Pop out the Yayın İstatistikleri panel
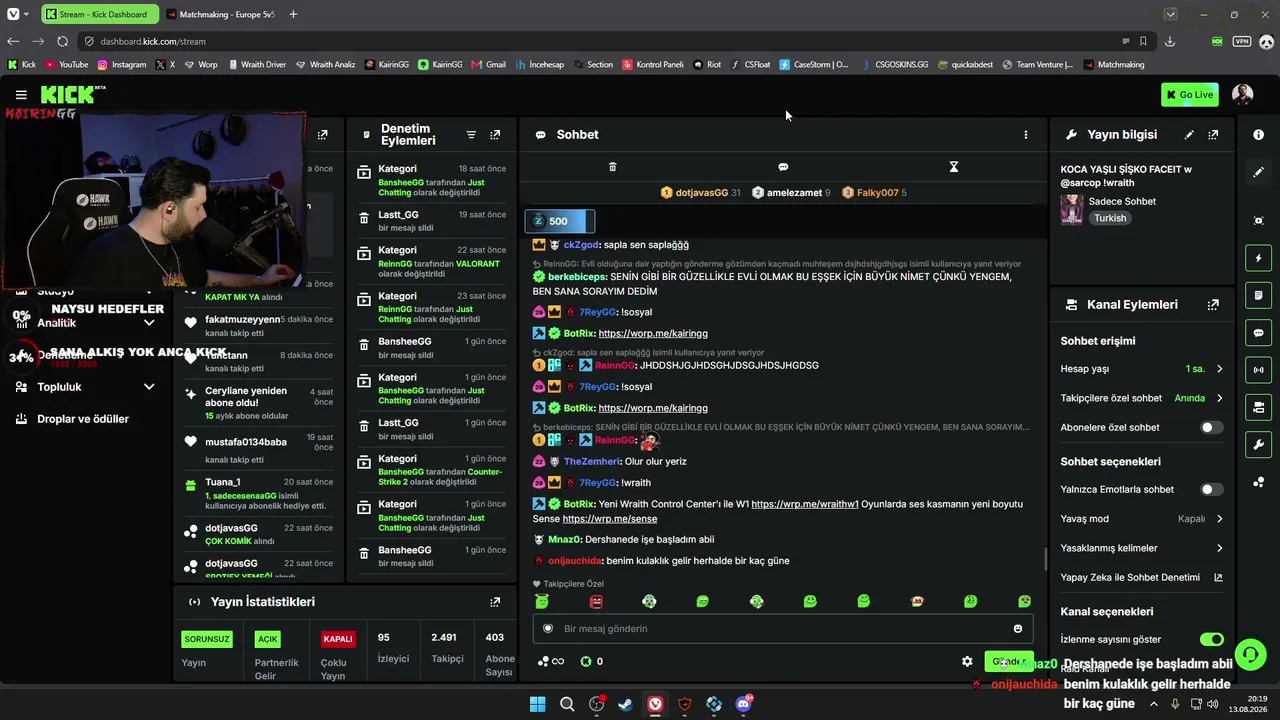The width and height of the screenshot is (1280, 720). (495, 602)
